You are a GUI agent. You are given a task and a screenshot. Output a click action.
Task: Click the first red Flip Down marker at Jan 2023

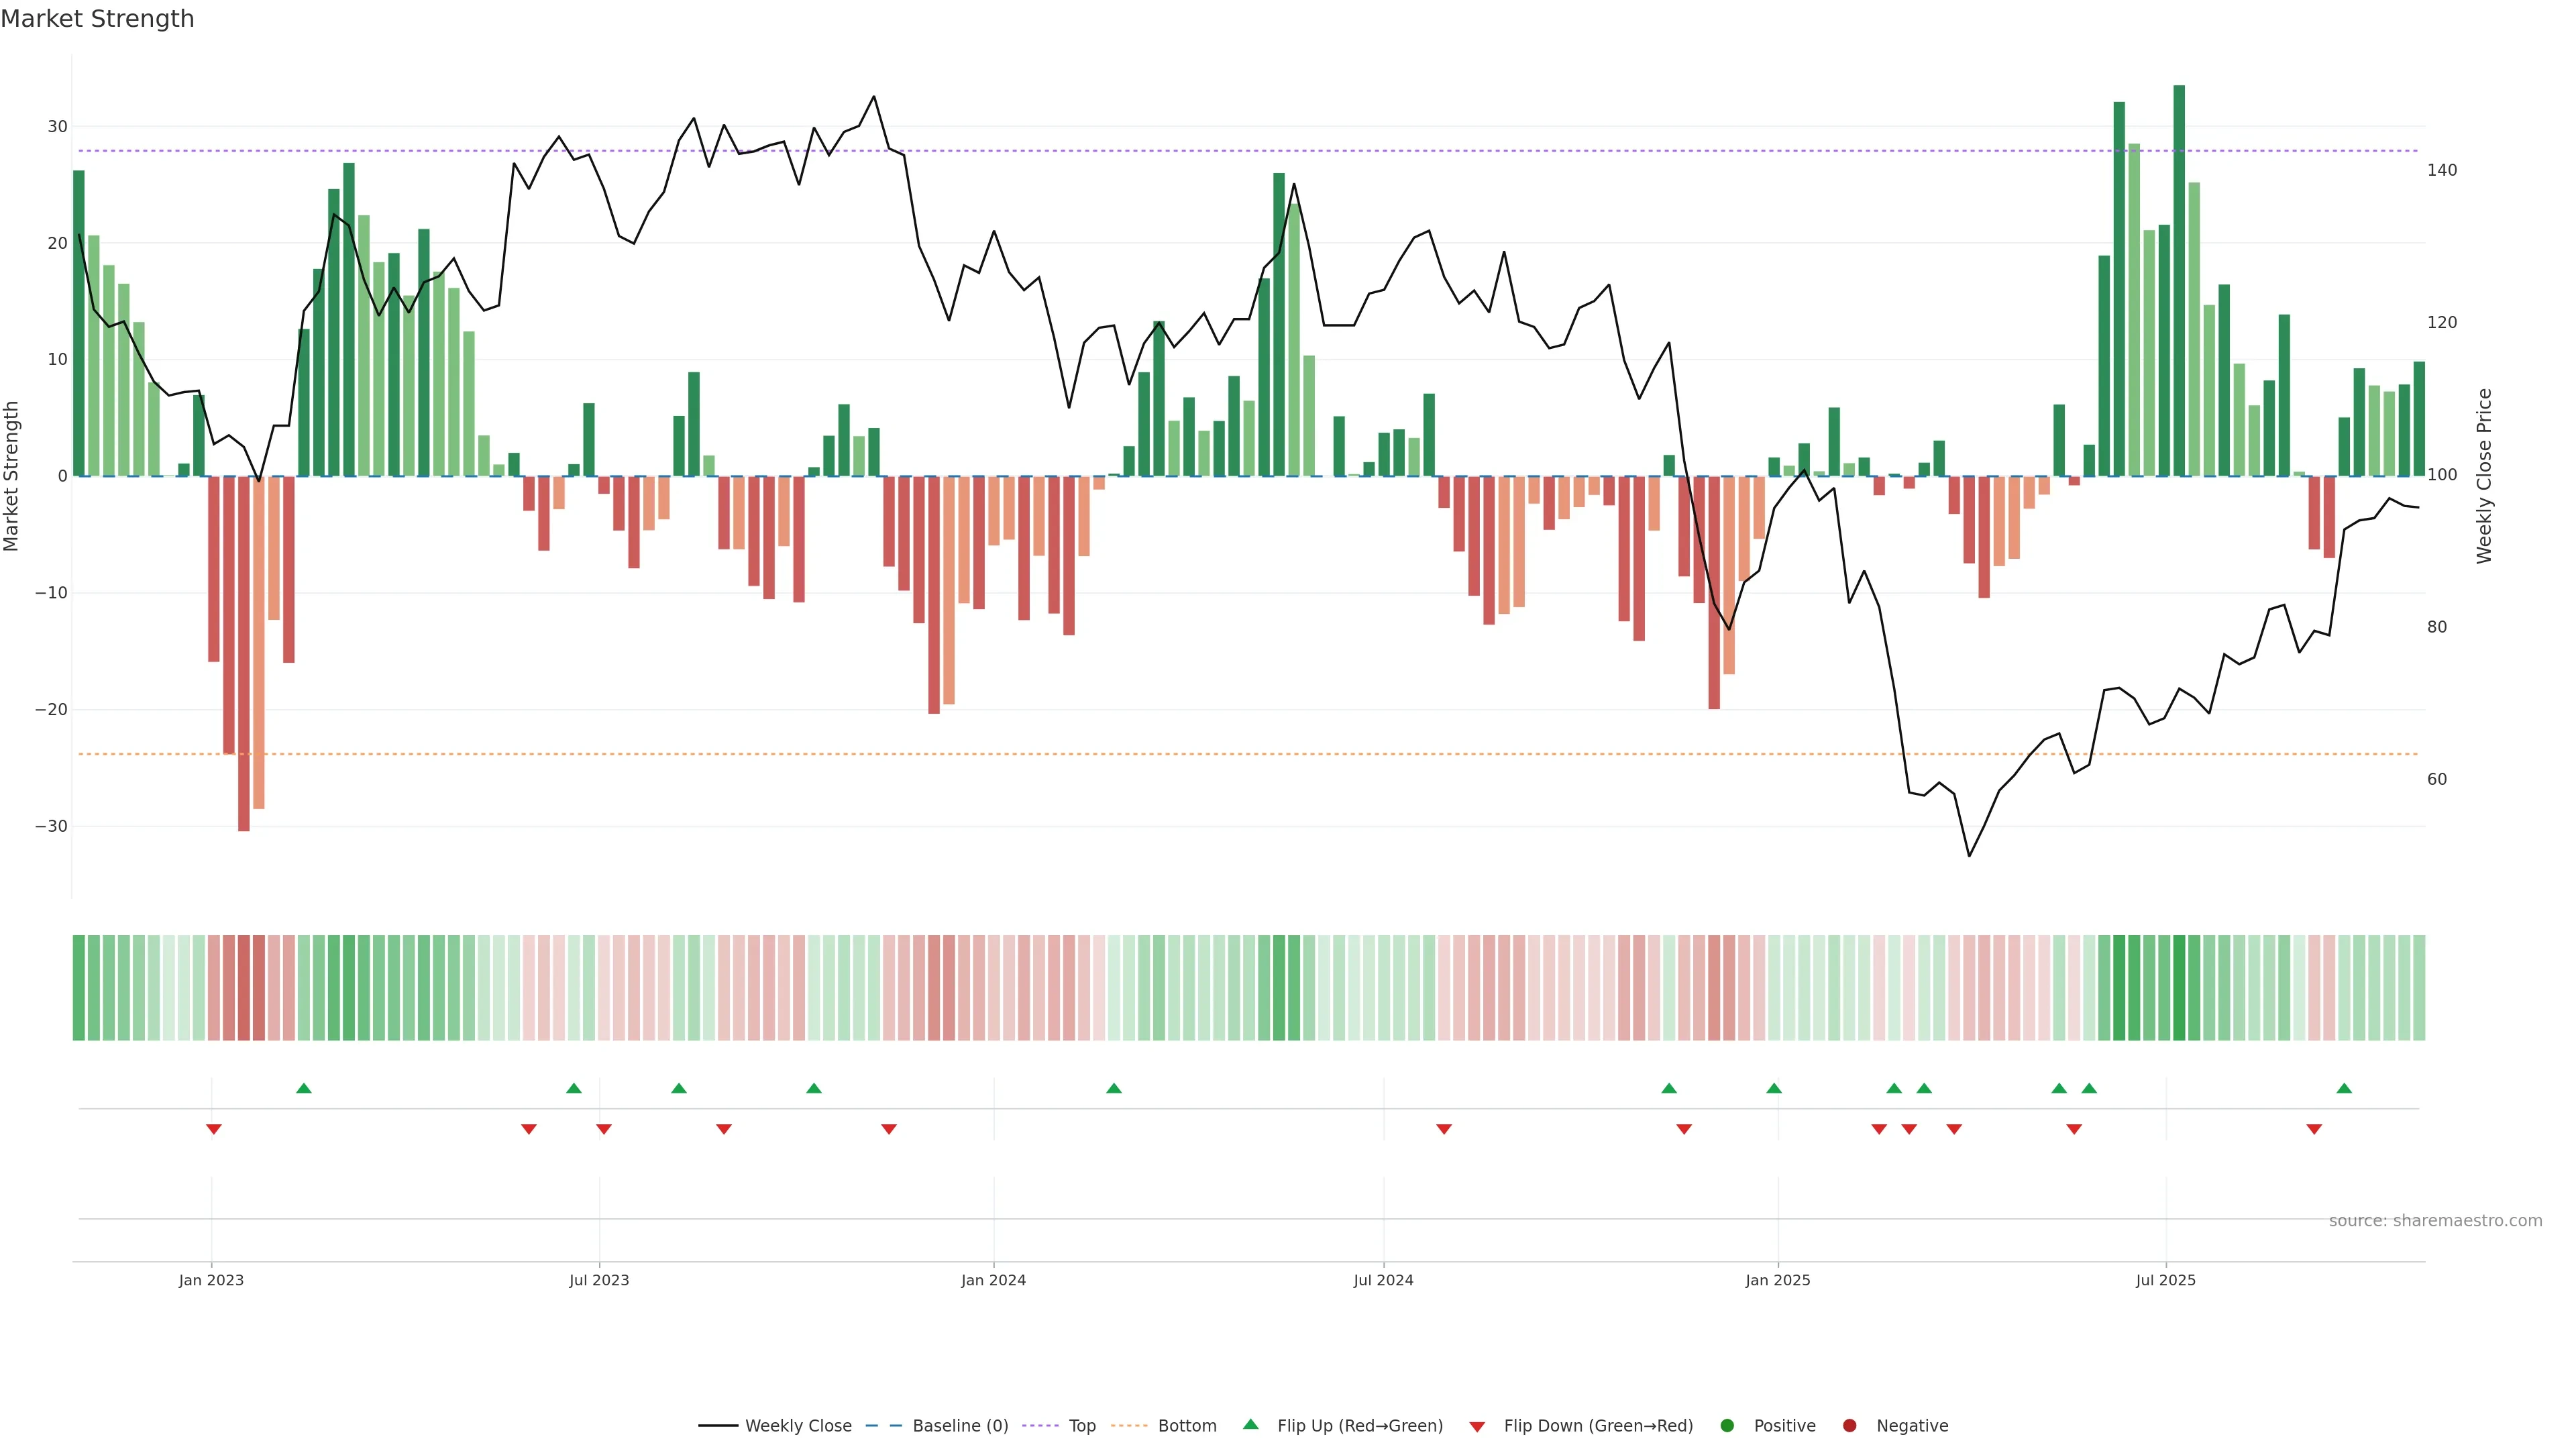click(214, 1129)
